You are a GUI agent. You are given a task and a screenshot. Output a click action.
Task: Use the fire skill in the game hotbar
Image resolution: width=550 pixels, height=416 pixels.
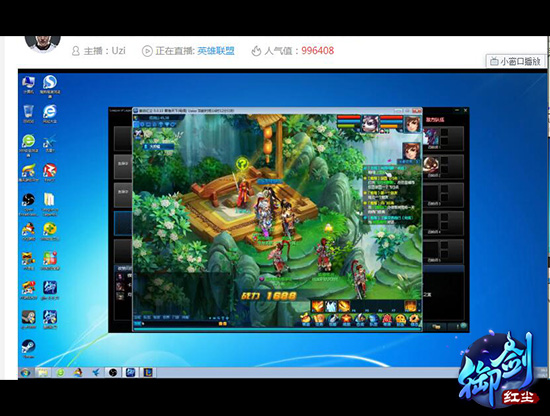coord(317,306)
